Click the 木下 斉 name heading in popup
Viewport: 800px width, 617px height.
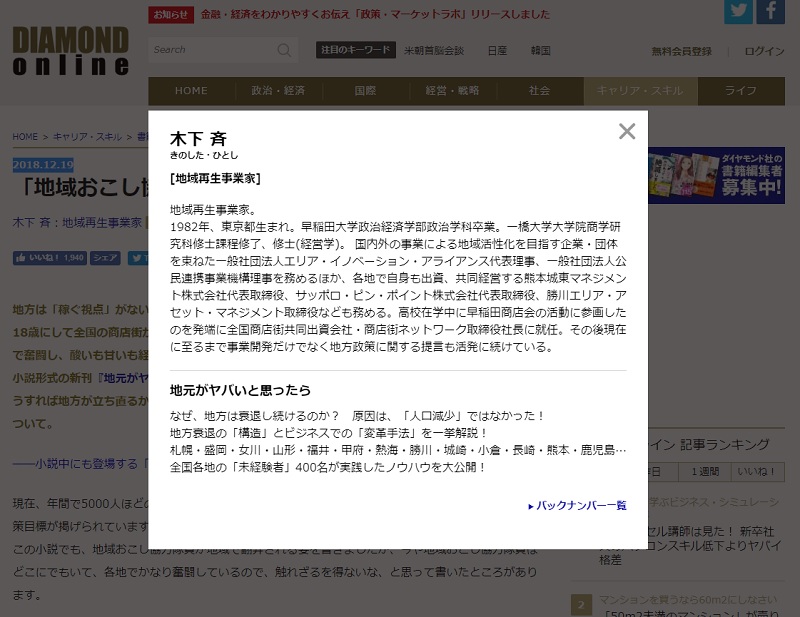point(198,138)
